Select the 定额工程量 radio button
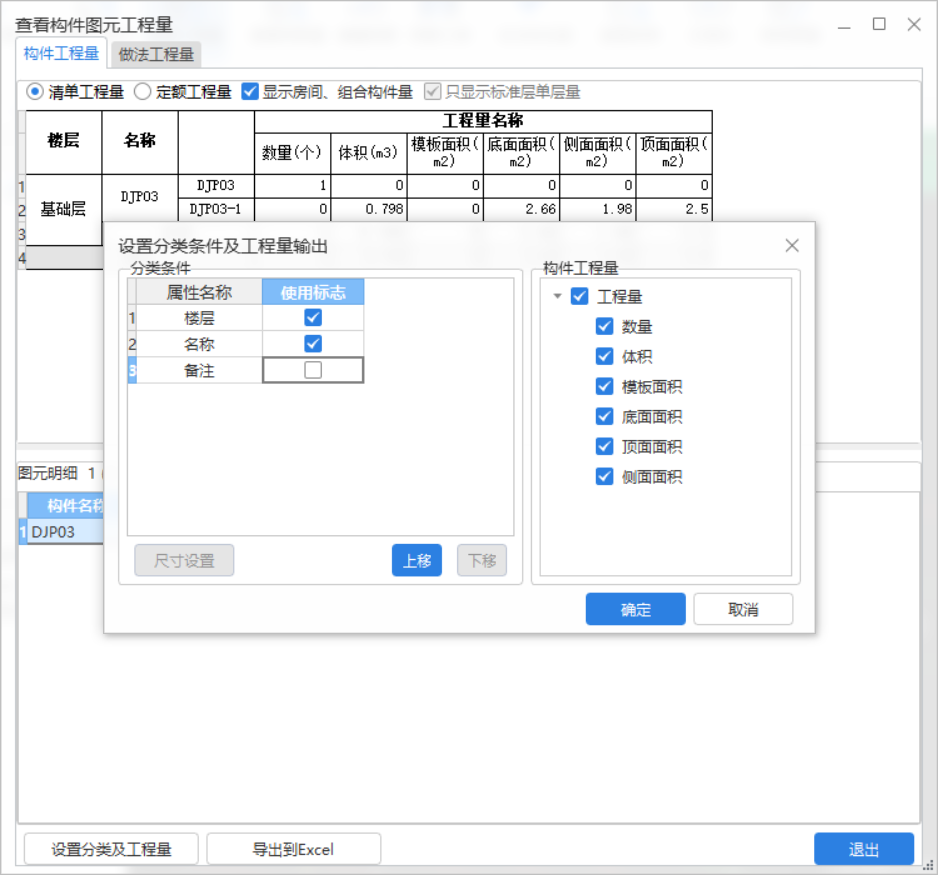 tap(142, 92)
